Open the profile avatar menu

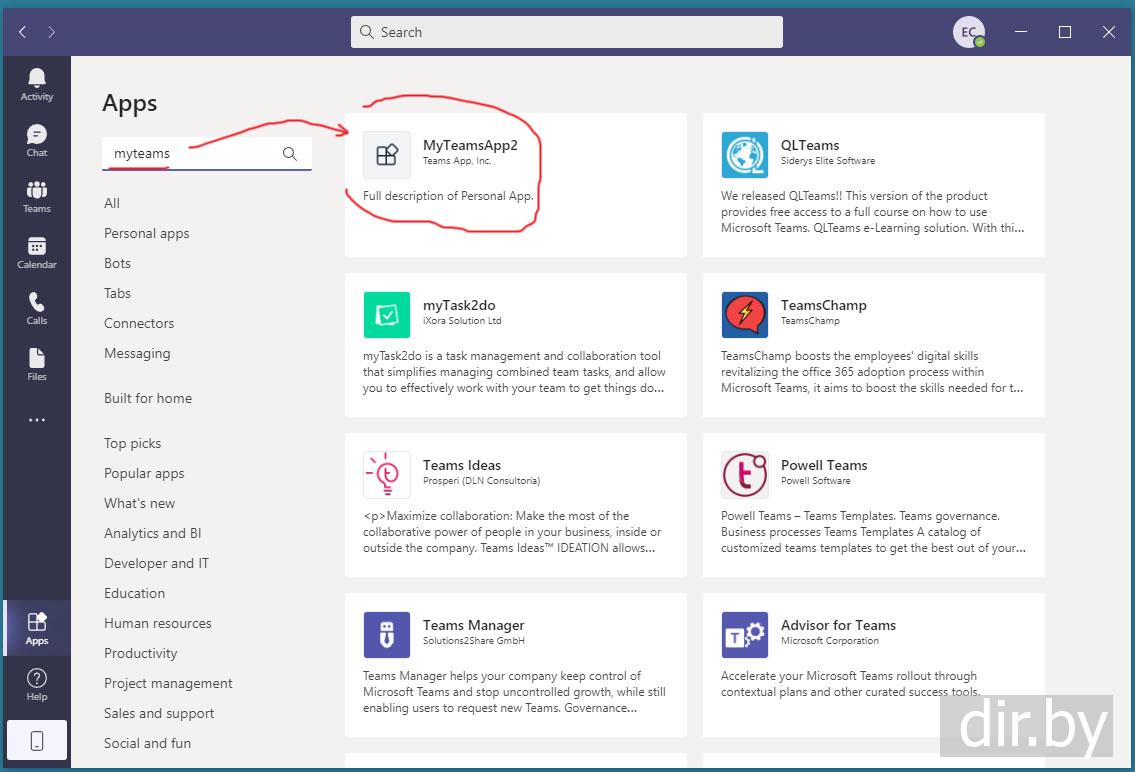pyautogui.click(x=968, y=32)
